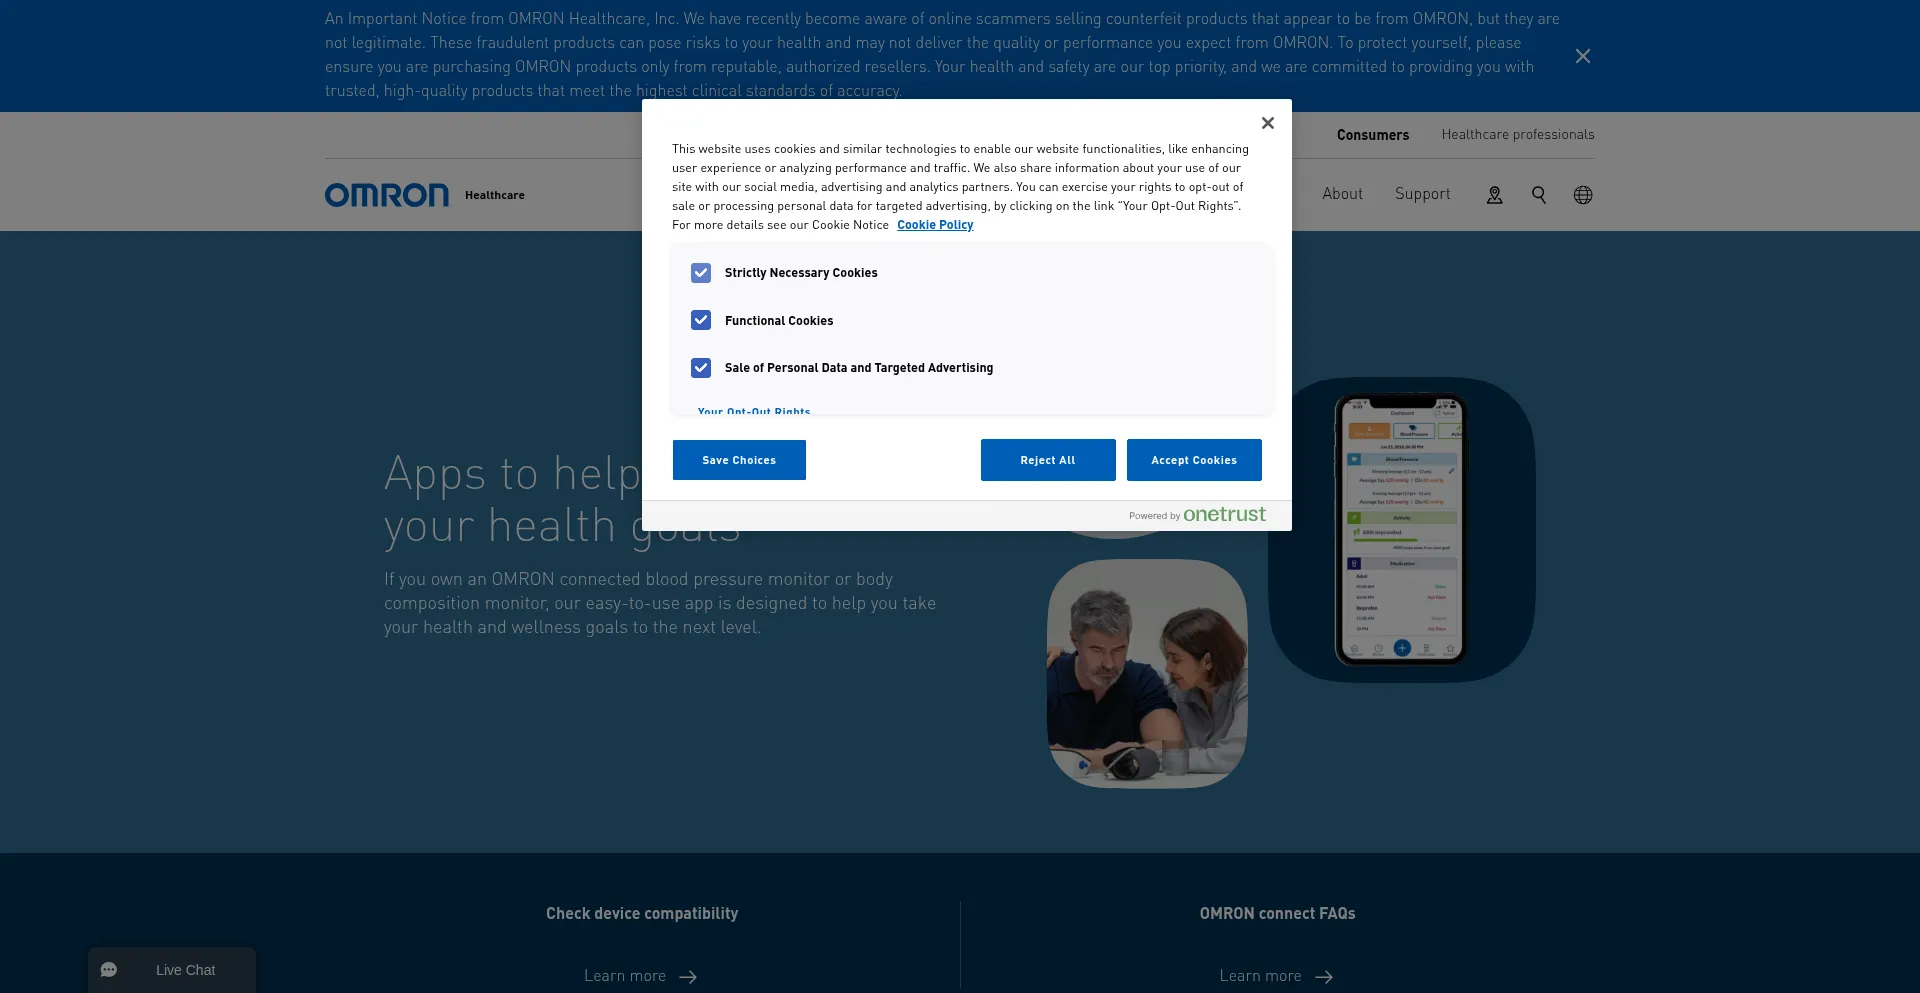Open the Cookie Policy link
Image resolution: width=1920 pixels, height=993 pixels.
click(934, 225)
